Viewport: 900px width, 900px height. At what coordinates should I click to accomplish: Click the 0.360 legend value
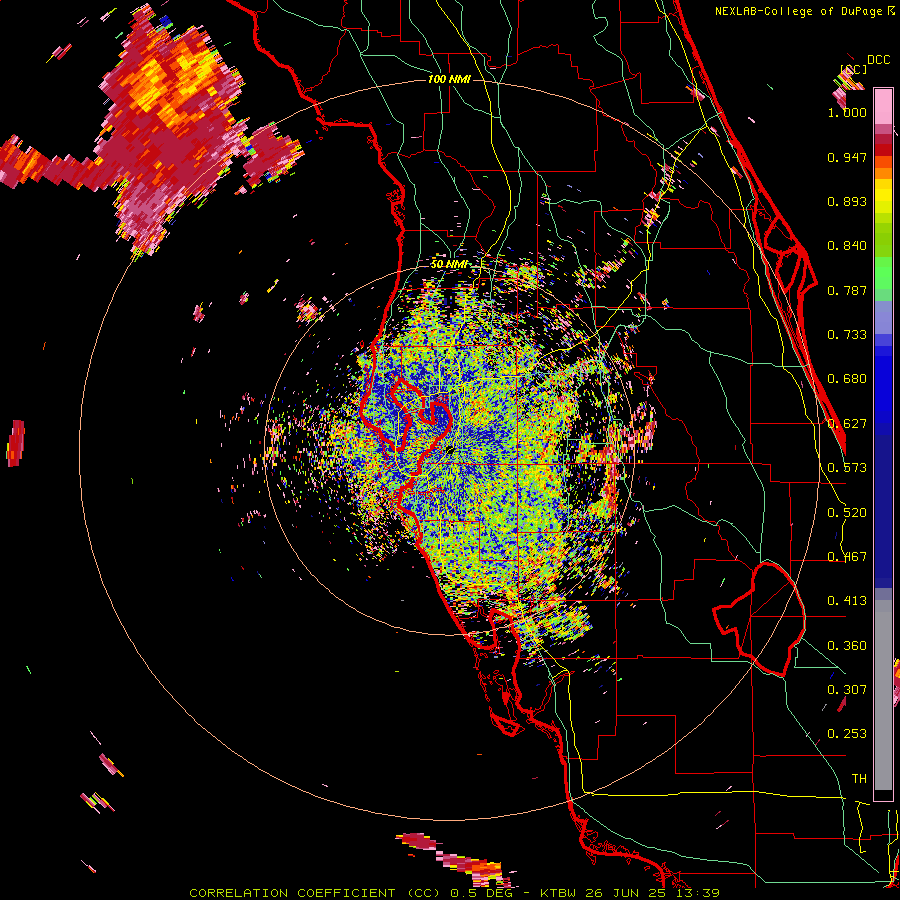[x=847, y=646]
